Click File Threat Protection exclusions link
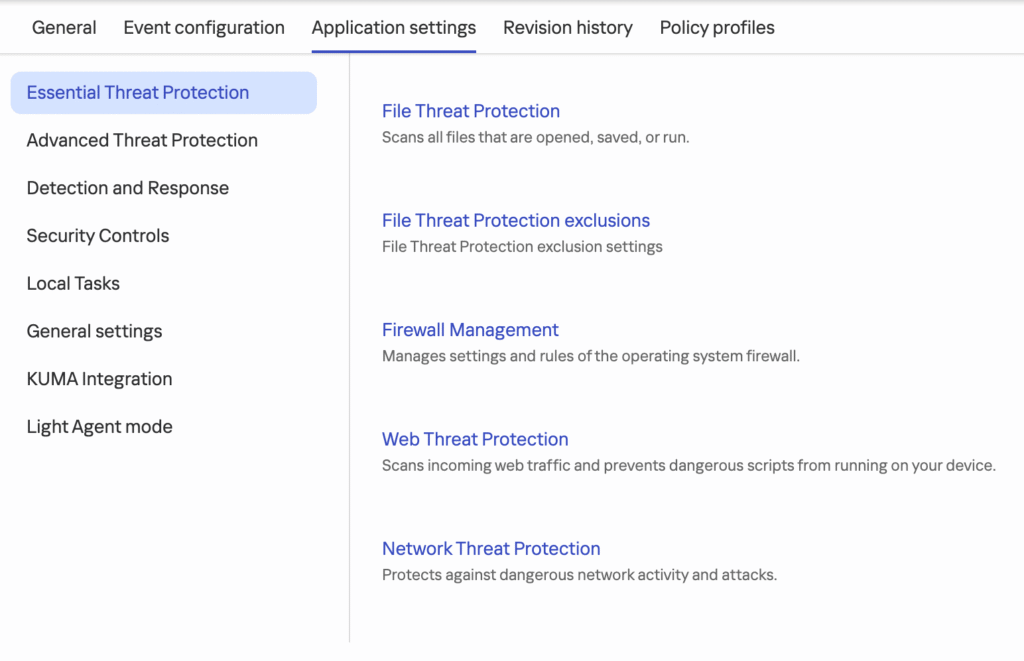Screen dimensions: 1024x661 (x=515, y=221)
